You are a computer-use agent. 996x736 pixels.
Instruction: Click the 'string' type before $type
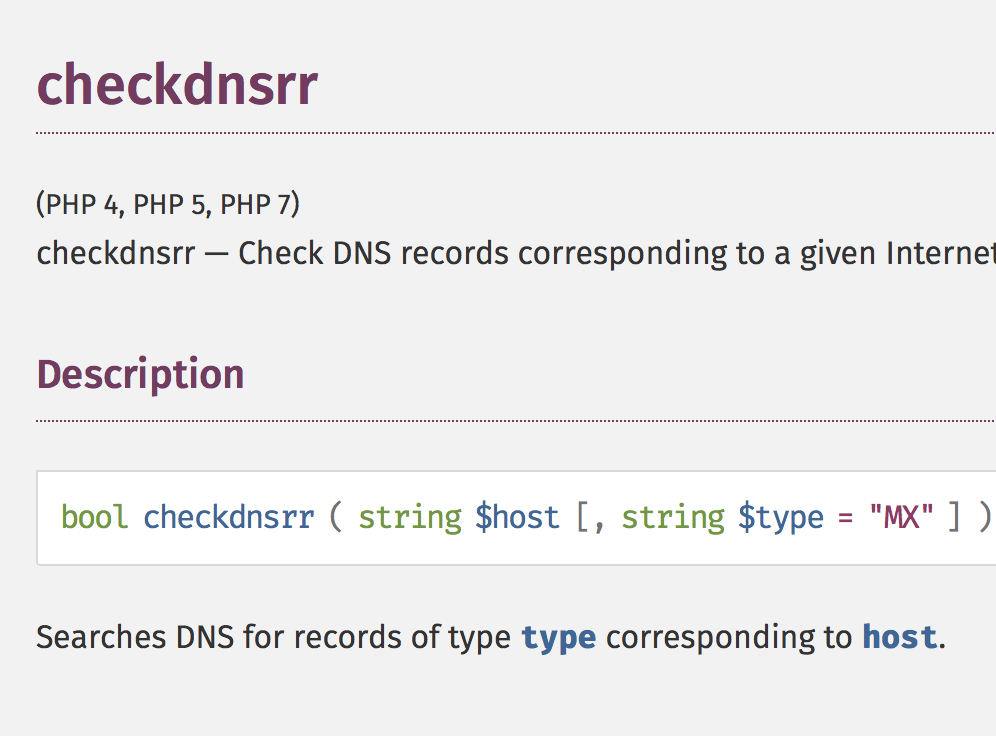pos(673,517)
